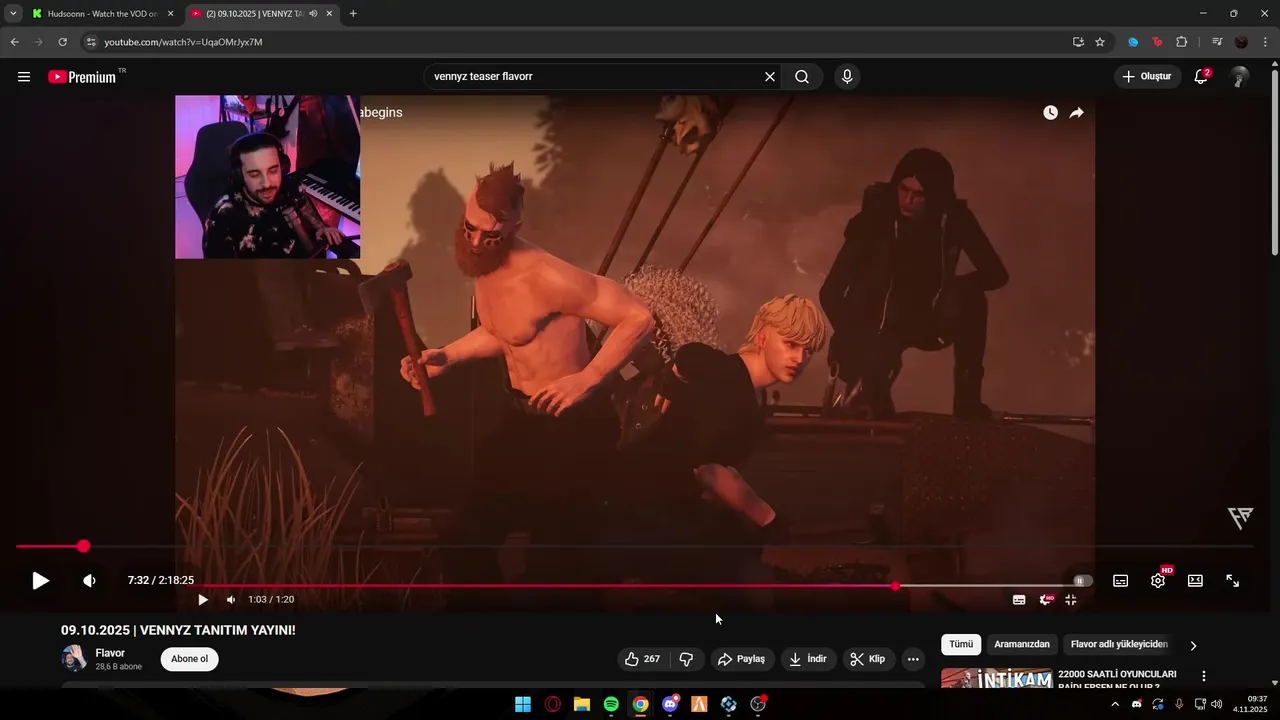Open Discord from taskbar

tap(670, 704)
